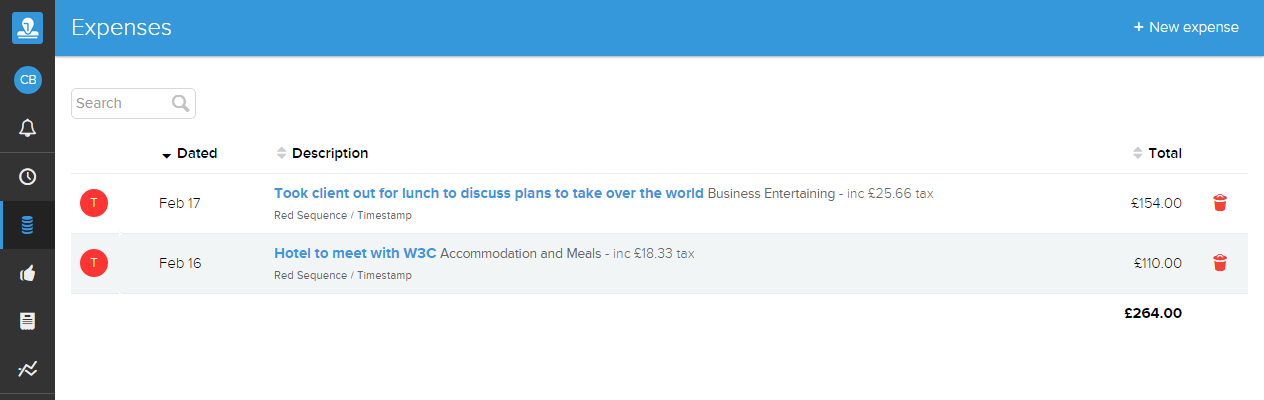Image resolution: width=1264 pixels, height=400 pixels.
Task: Click the red T avatar for Feb 17
Action: pyautogui.click(x=94, y=203)
